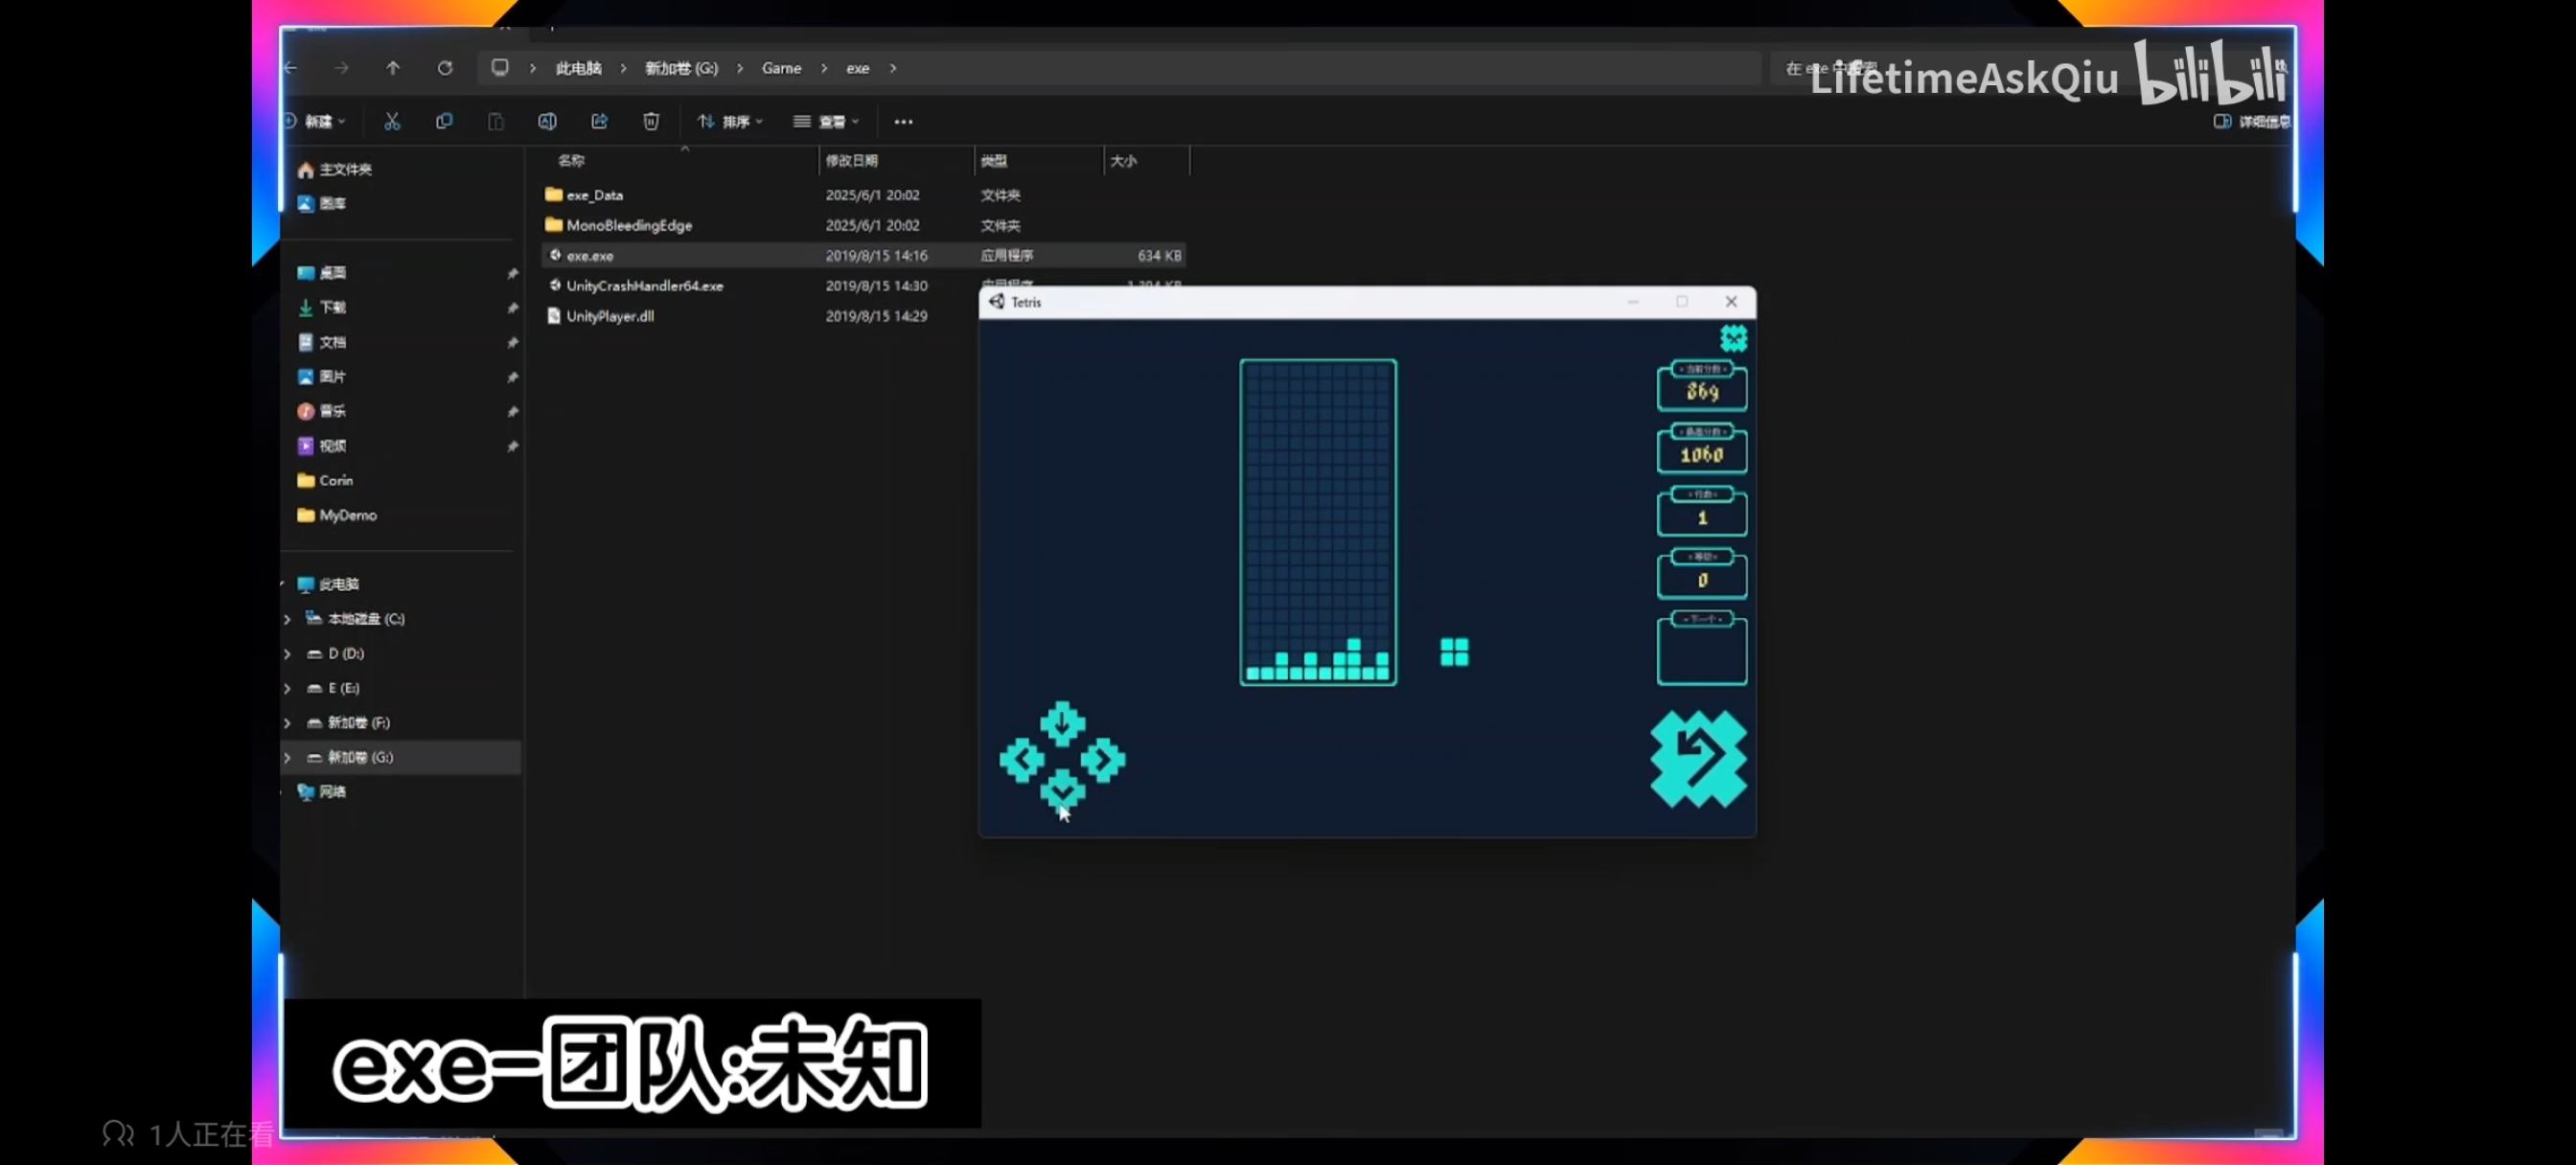Click exe in the address breadcrumb

pos(857,68)
